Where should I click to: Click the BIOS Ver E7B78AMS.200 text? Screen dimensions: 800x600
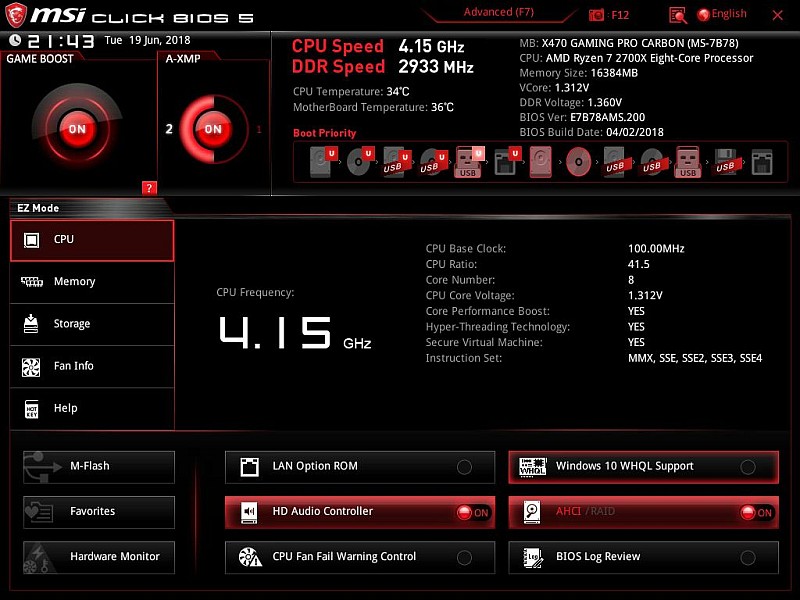click(582, 117)
